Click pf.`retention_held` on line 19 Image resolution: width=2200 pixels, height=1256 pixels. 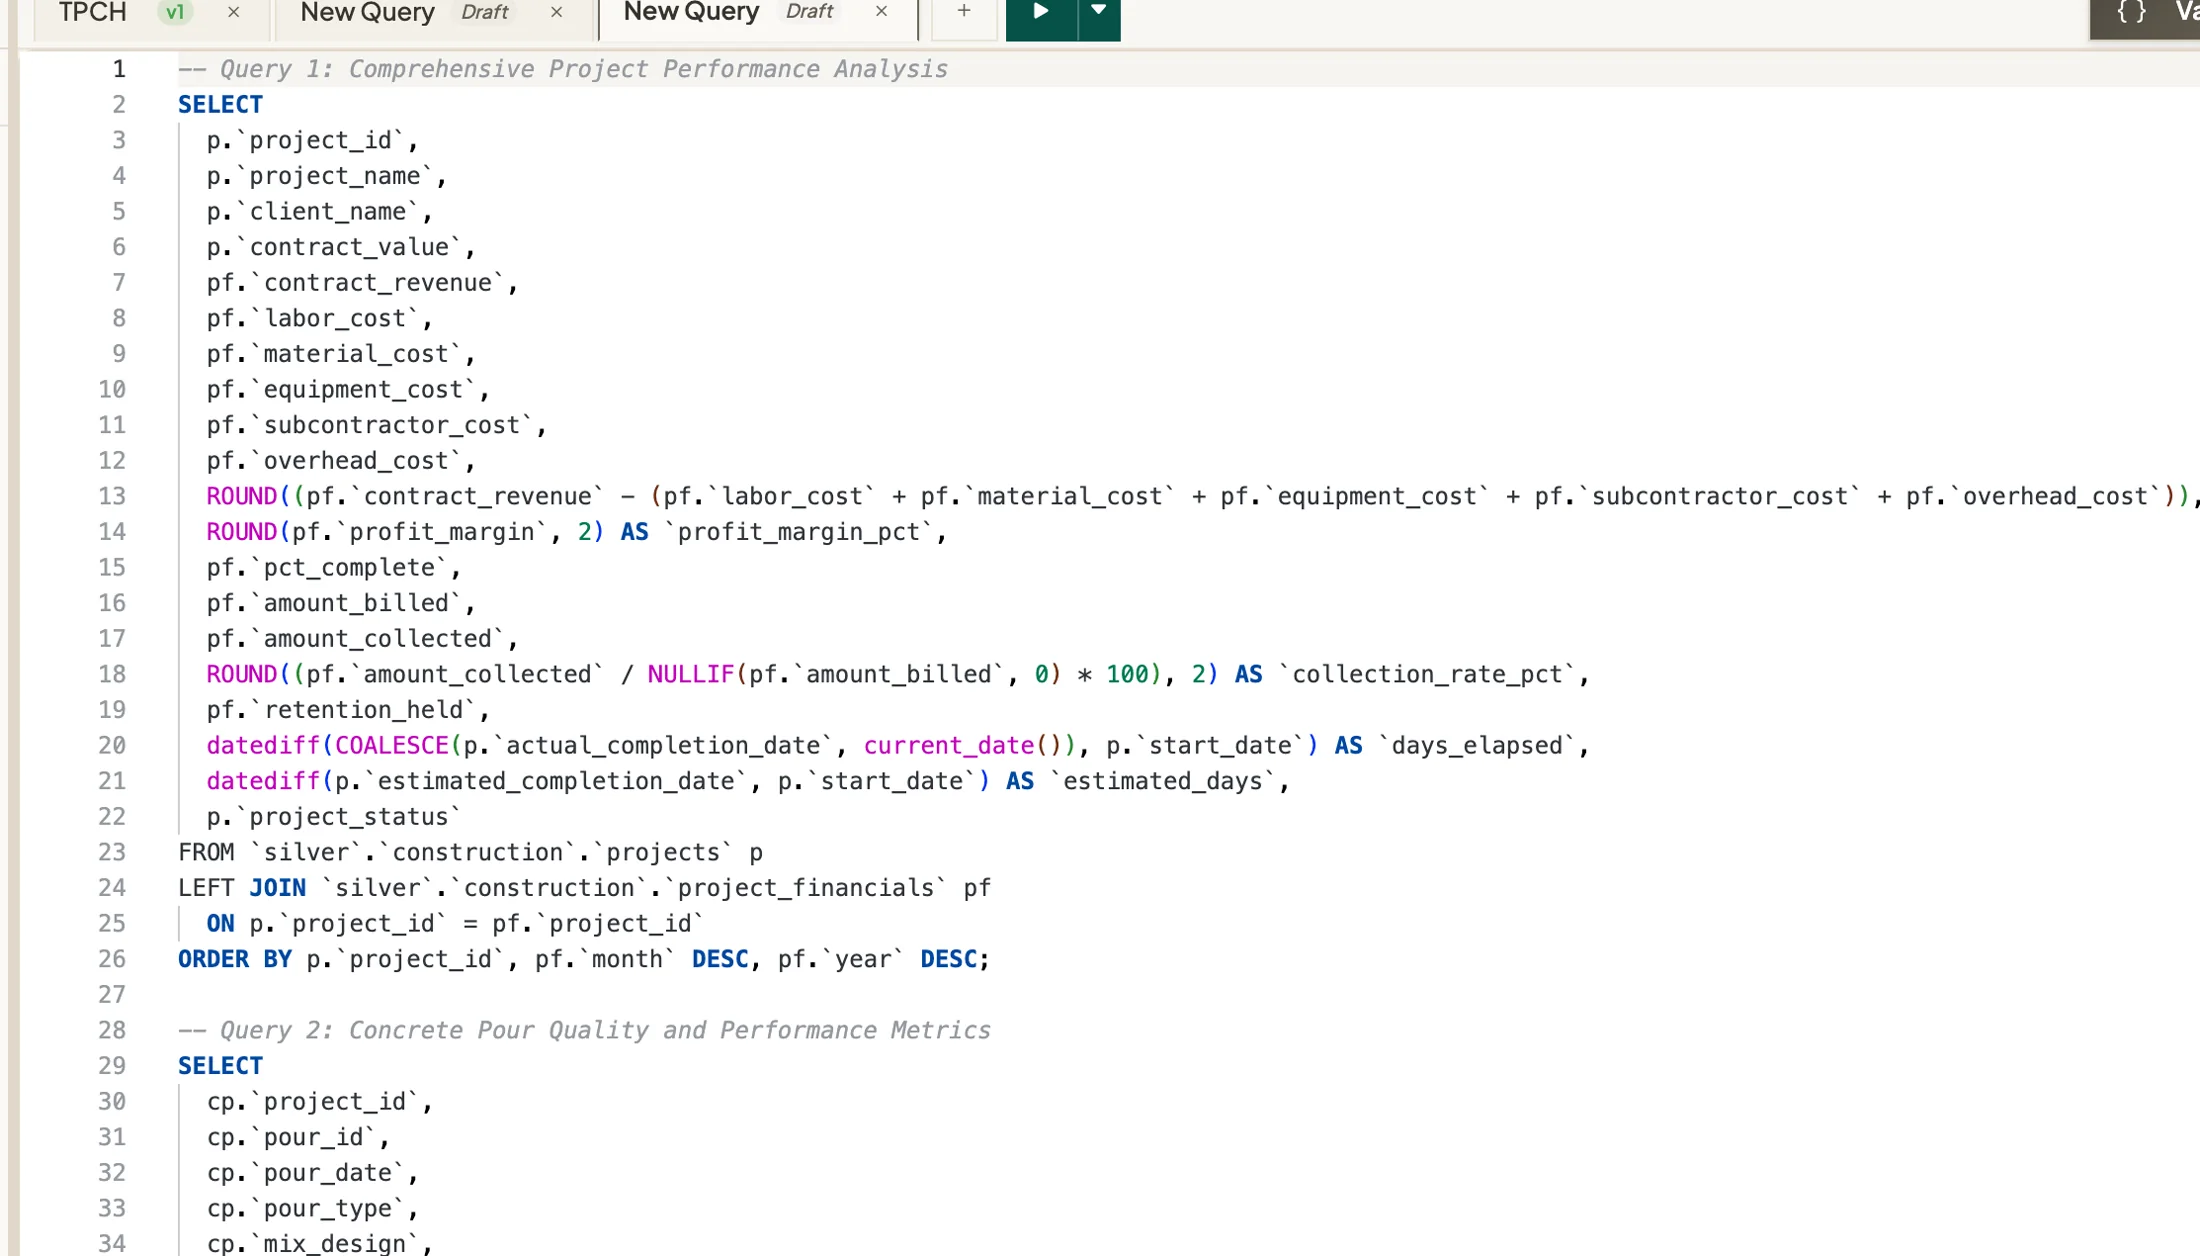pos(347,710)
